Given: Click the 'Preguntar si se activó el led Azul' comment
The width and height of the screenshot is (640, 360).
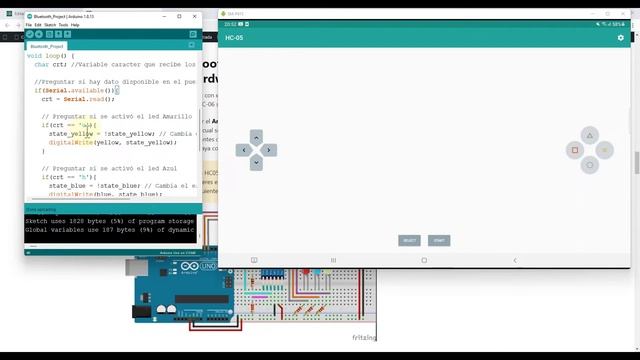Looking at the screenshot, I should 109,169.
